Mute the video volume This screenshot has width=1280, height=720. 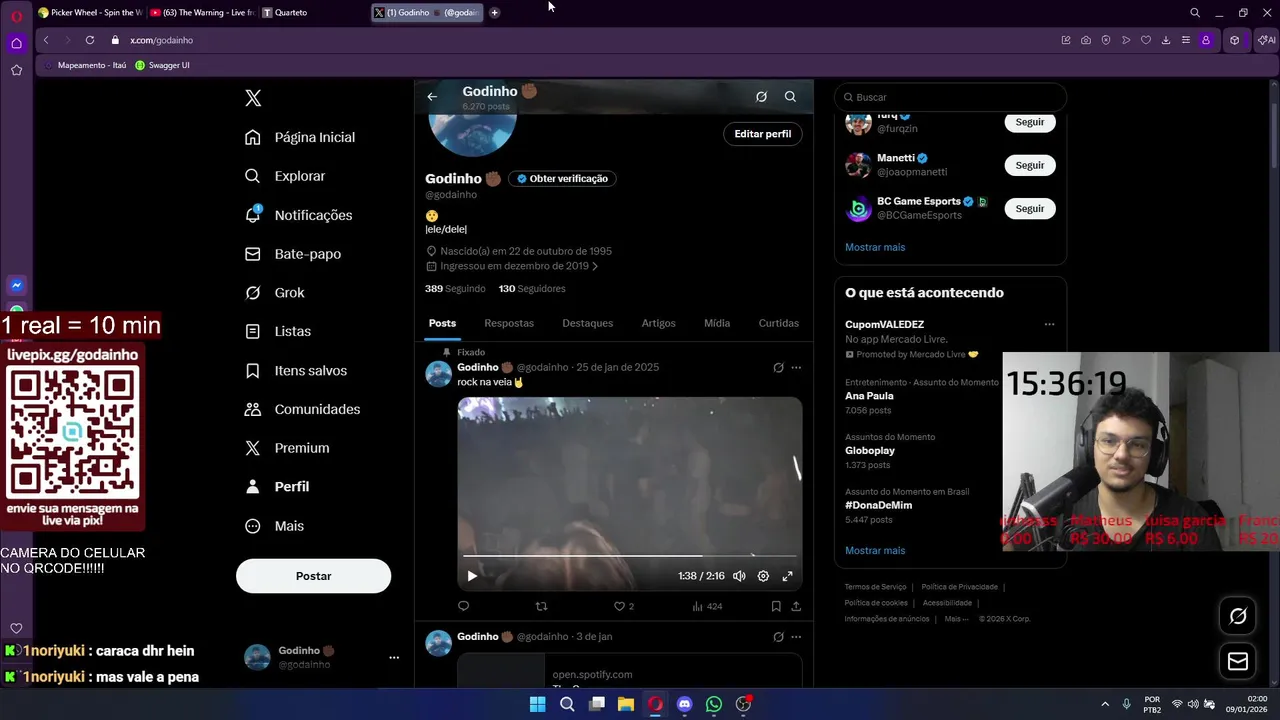click(x=739, y=576)
